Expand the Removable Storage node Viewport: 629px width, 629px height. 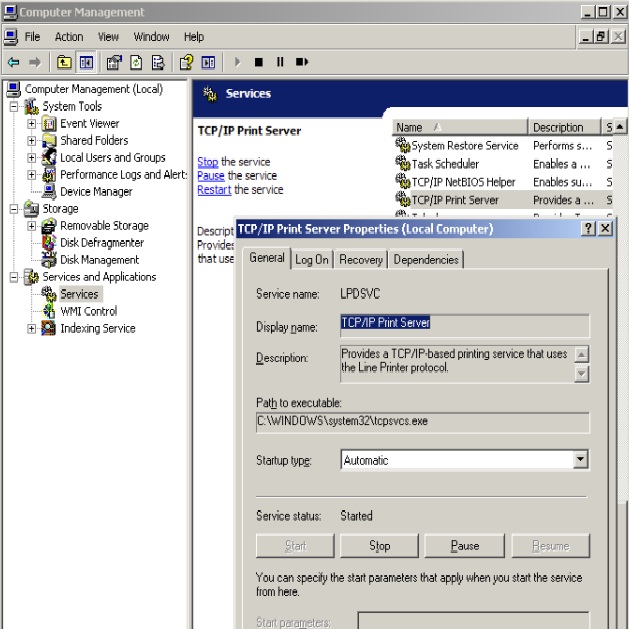pos(31,226)
